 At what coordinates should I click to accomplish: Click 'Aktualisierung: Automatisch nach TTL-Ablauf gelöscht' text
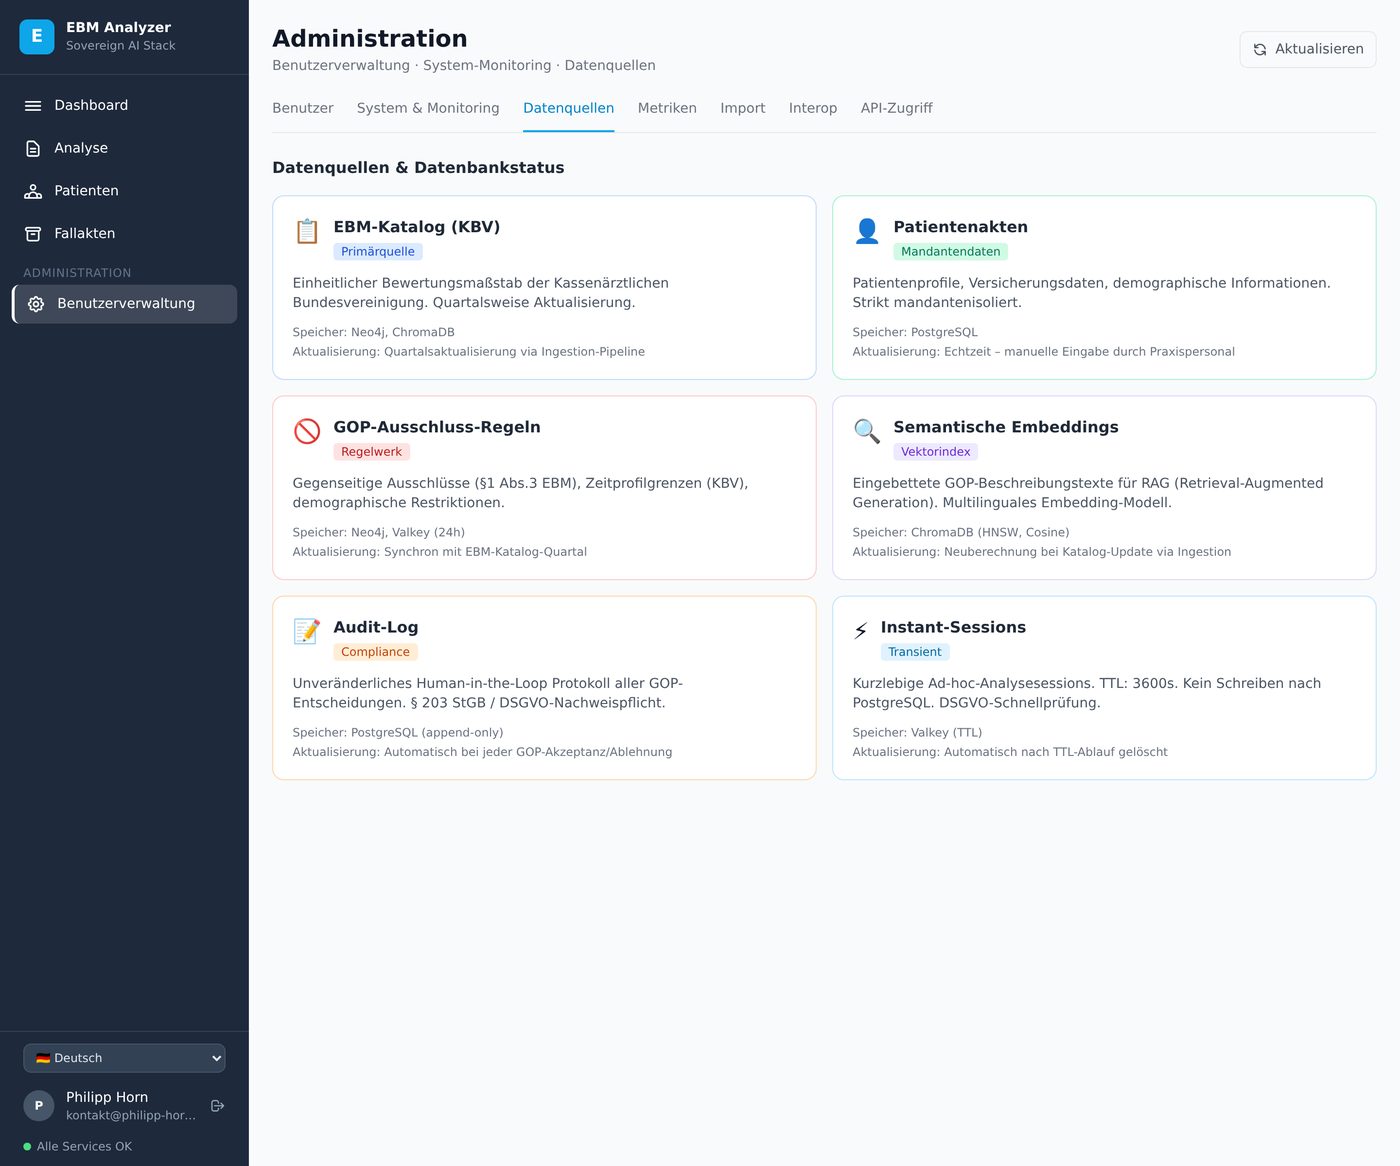coord(1010,752)
